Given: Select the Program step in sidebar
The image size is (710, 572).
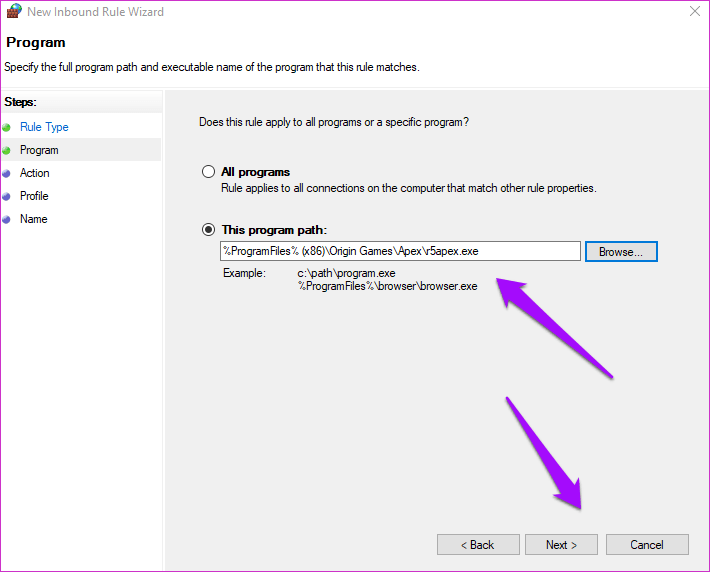Looking at the screenshot, I should click(39, 150).
